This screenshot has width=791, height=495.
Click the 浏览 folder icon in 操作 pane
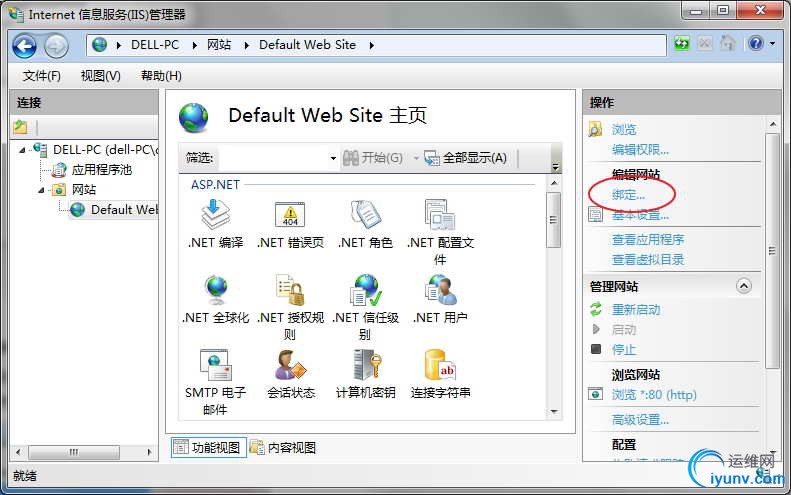click(595, 129)
